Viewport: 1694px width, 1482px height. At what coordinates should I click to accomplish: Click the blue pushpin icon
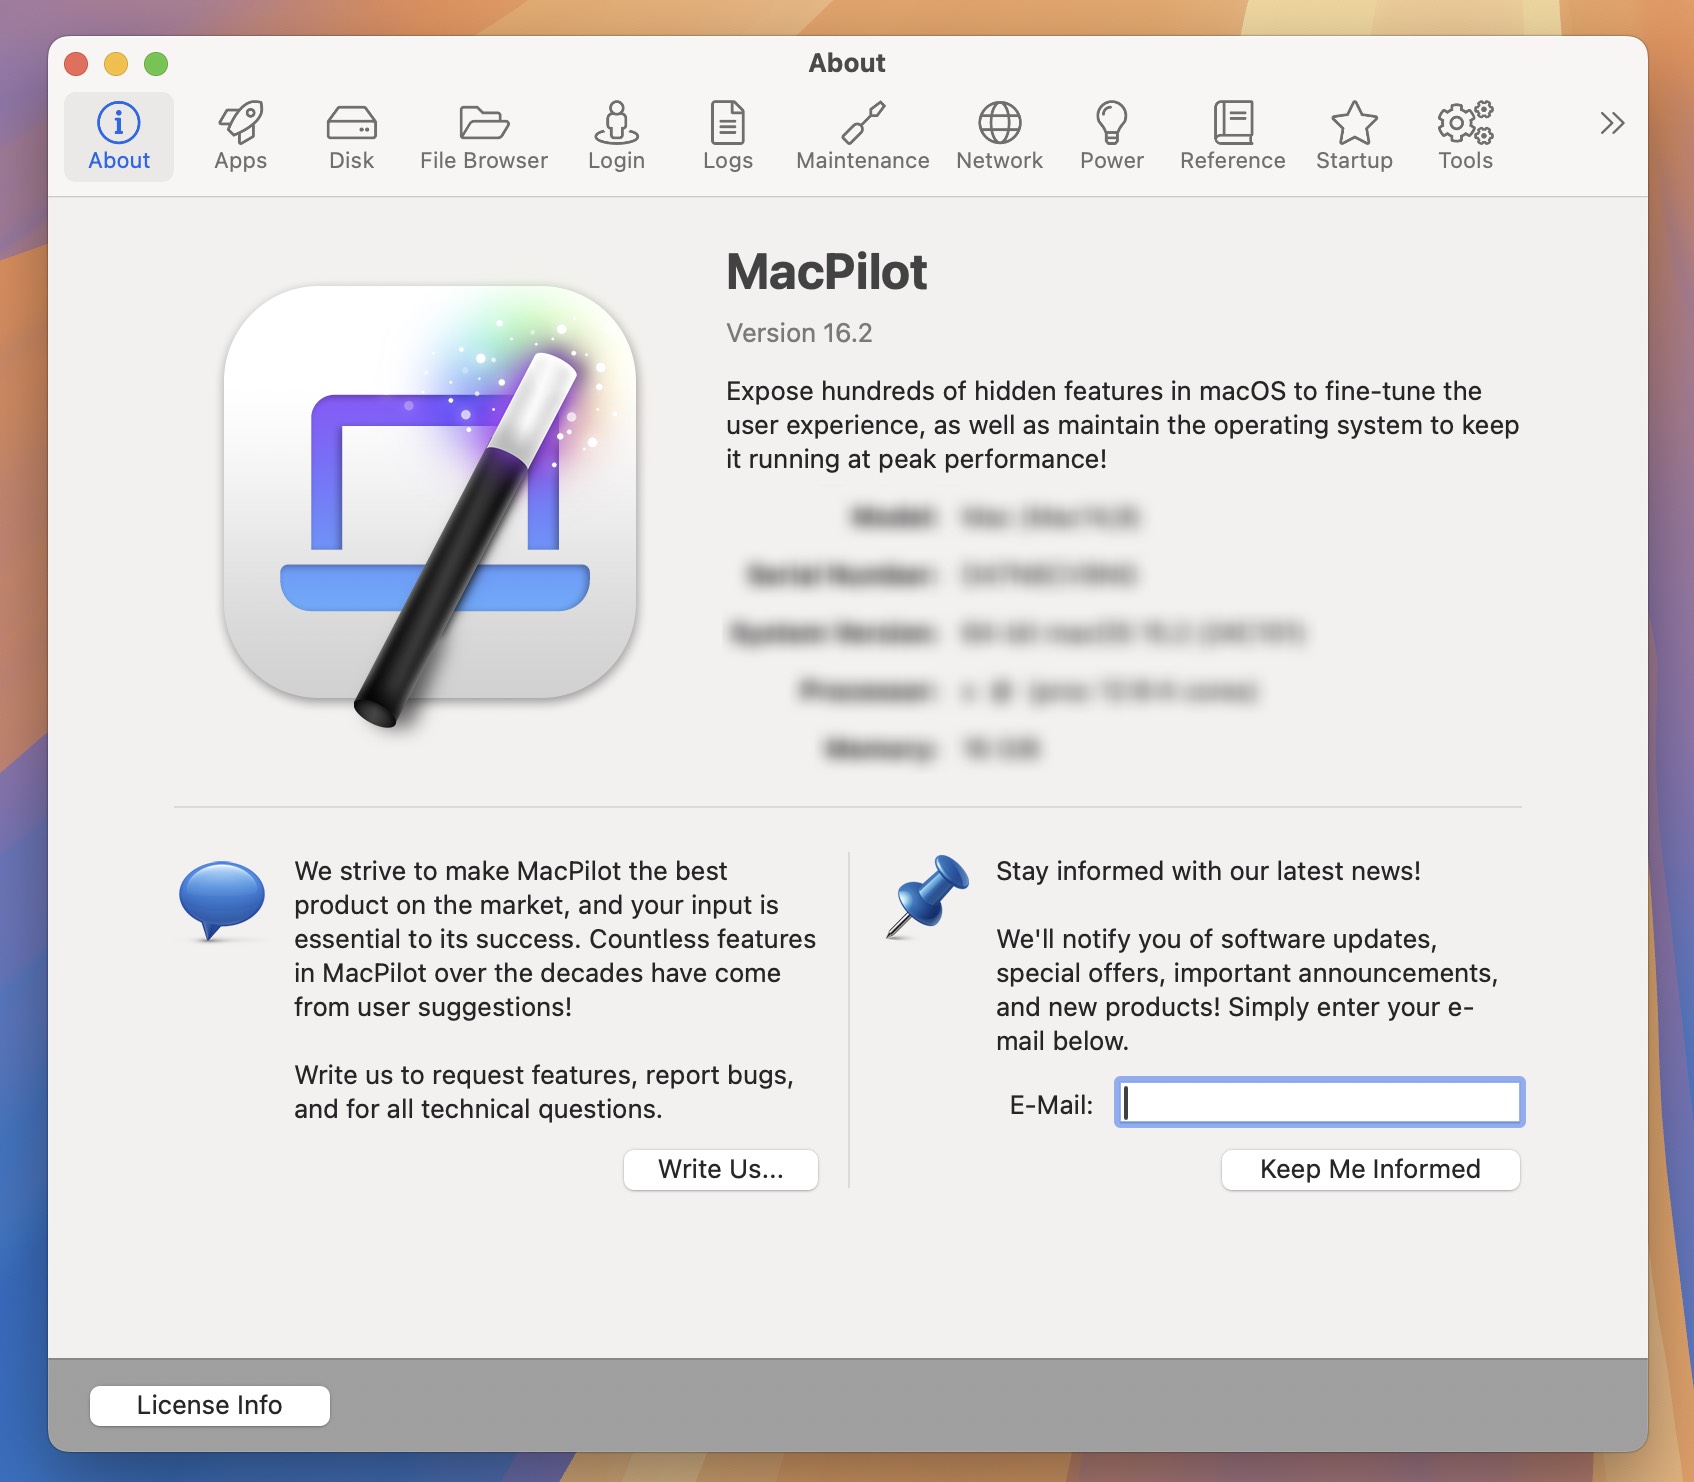click(x=928, y=896)
